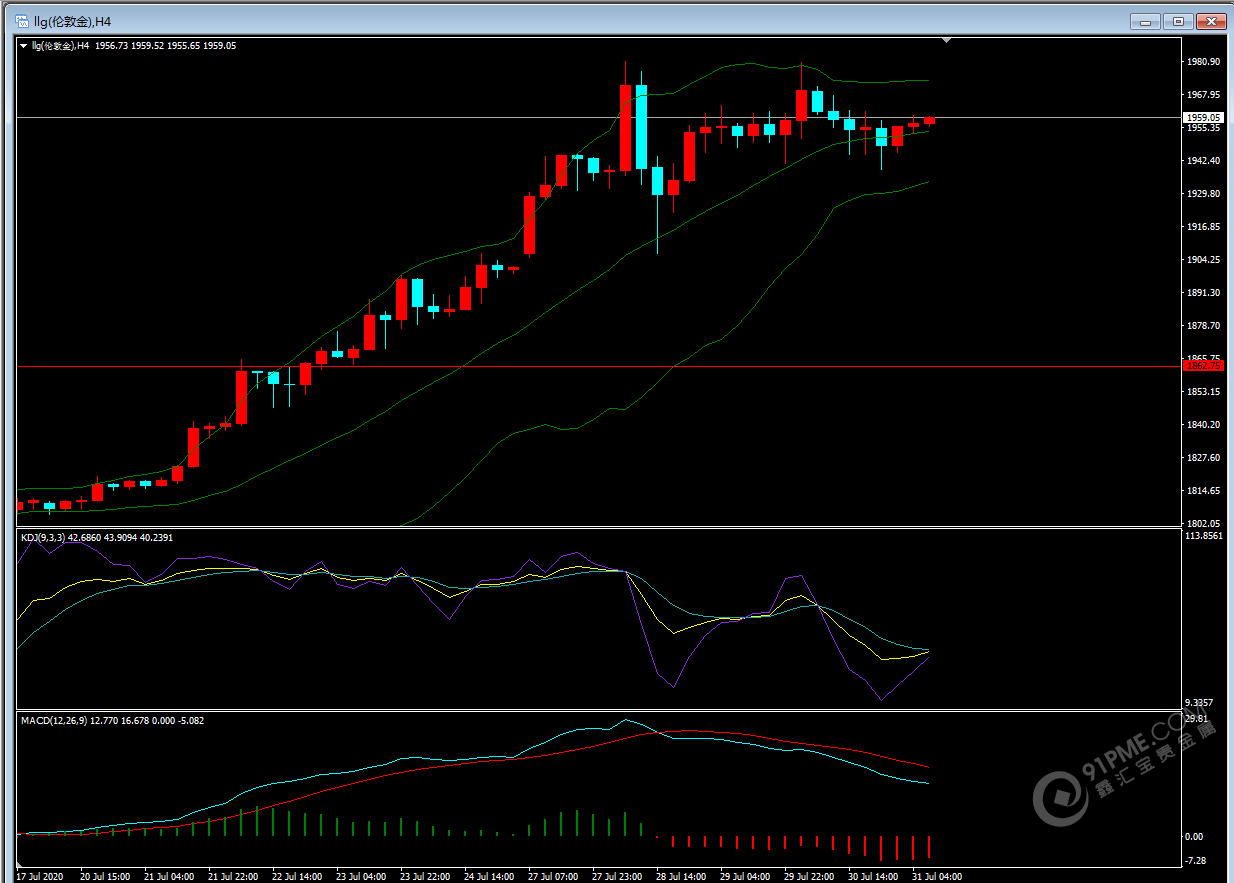This screenshot has width=1234, height=883.
Task: Click the window title llg(伦敦金),H4
Action: (x=73, y=21)
